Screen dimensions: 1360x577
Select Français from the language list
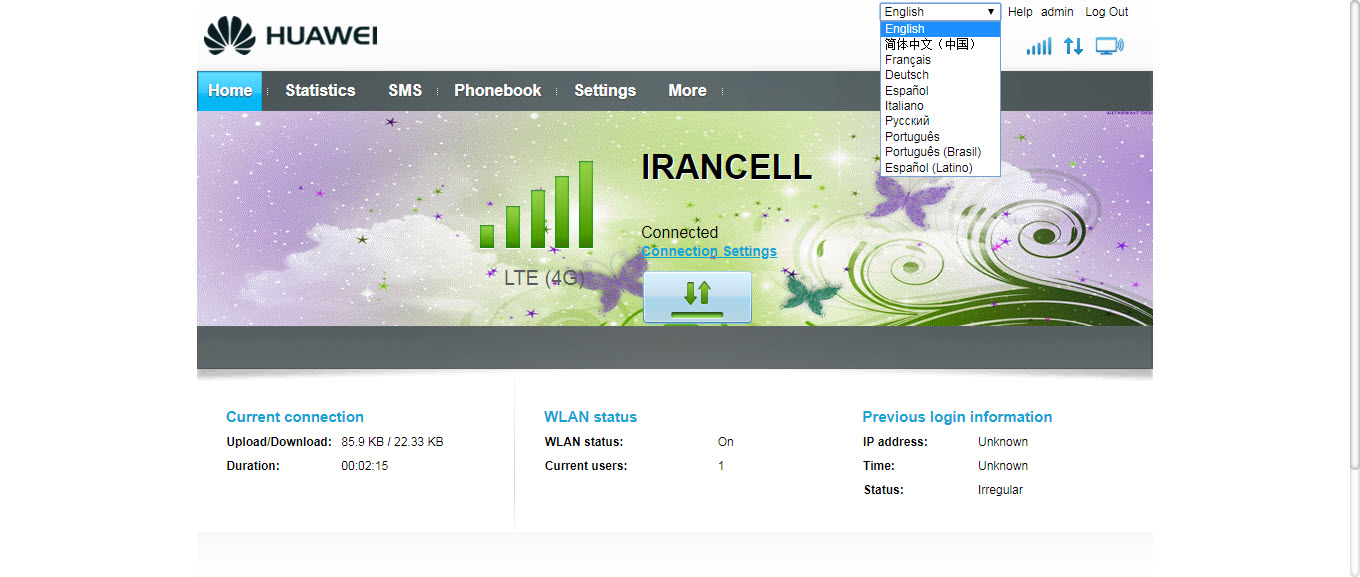[940, 59]
